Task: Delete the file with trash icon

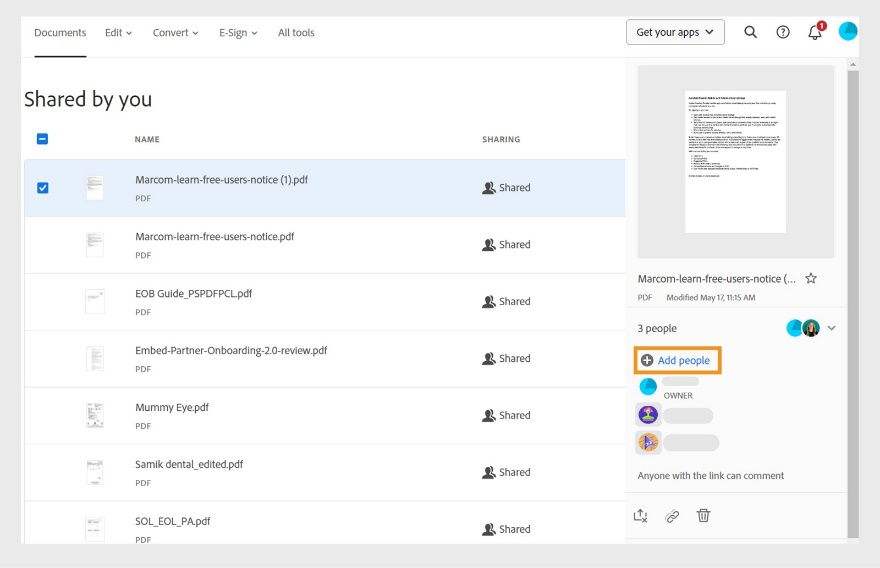Action: [703, 516]
